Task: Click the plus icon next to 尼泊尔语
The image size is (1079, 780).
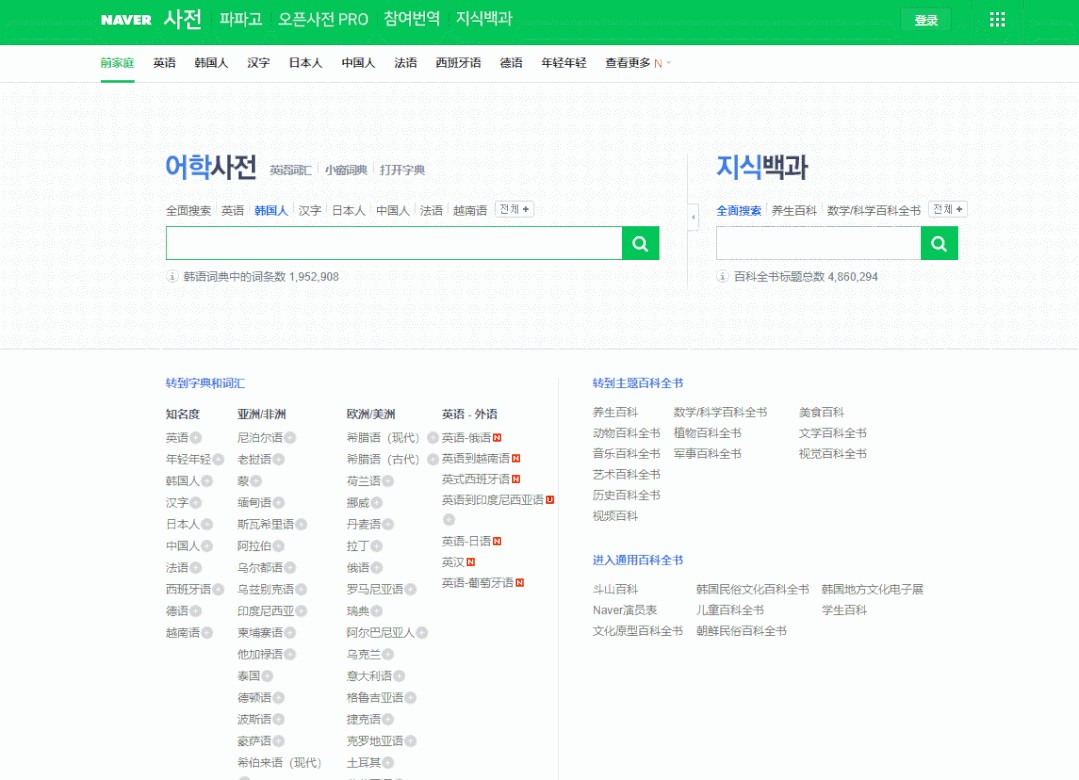Action: coord(290,438)
